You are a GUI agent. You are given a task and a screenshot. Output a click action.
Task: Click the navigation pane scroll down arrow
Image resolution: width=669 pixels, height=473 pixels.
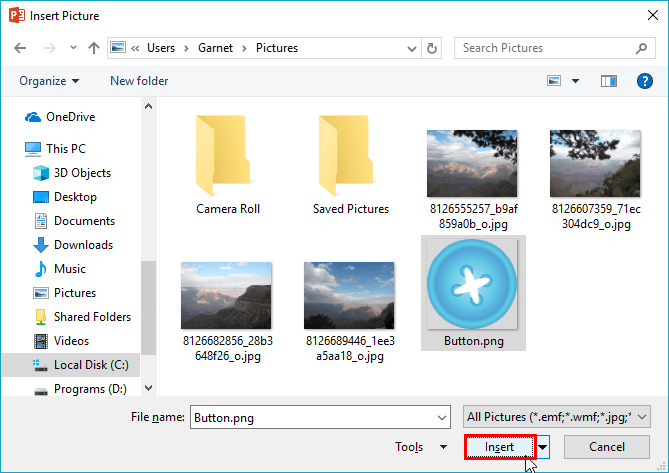click(x=148, y=388)
